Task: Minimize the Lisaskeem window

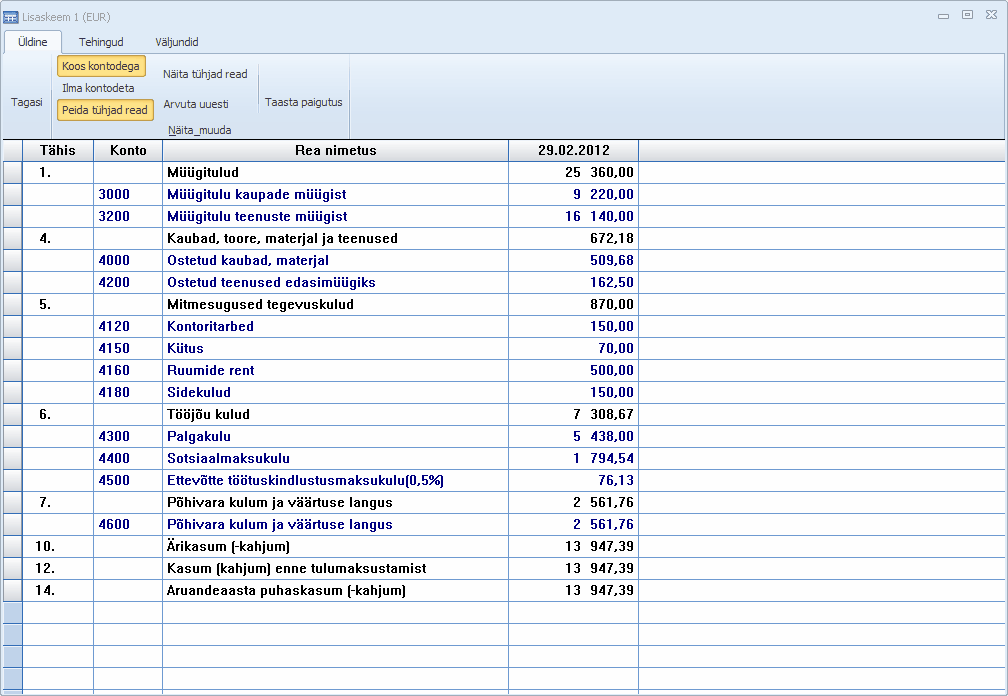Action: coord(944,15)
